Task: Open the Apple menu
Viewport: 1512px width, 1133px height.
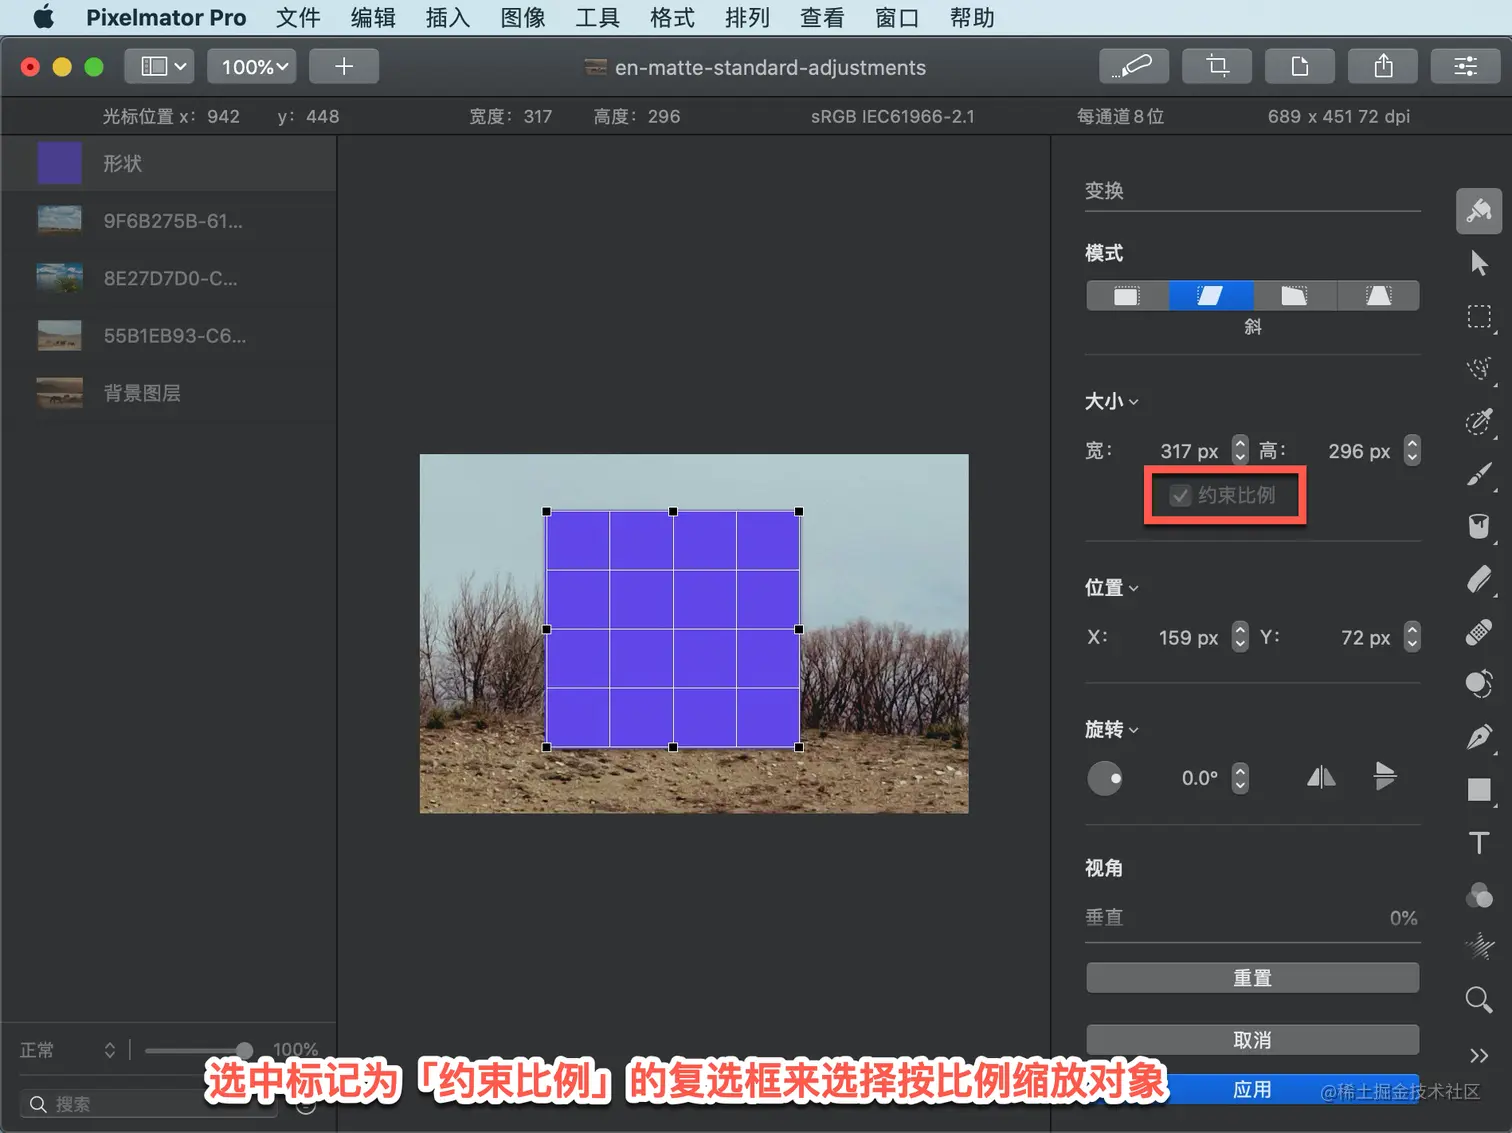Action: tap(44, 18)
